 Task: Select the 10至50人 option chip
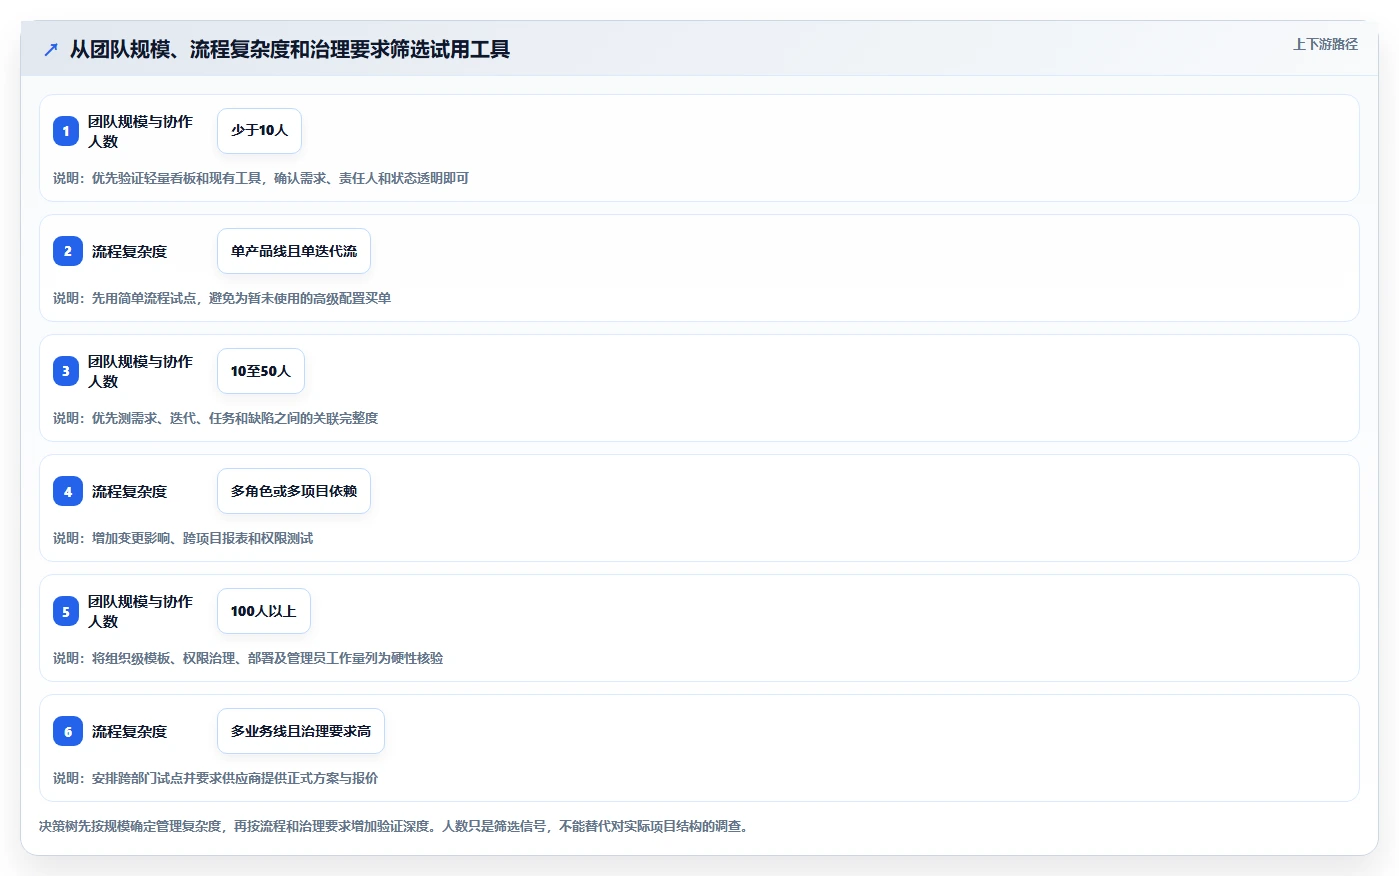[x=261, y=371]
